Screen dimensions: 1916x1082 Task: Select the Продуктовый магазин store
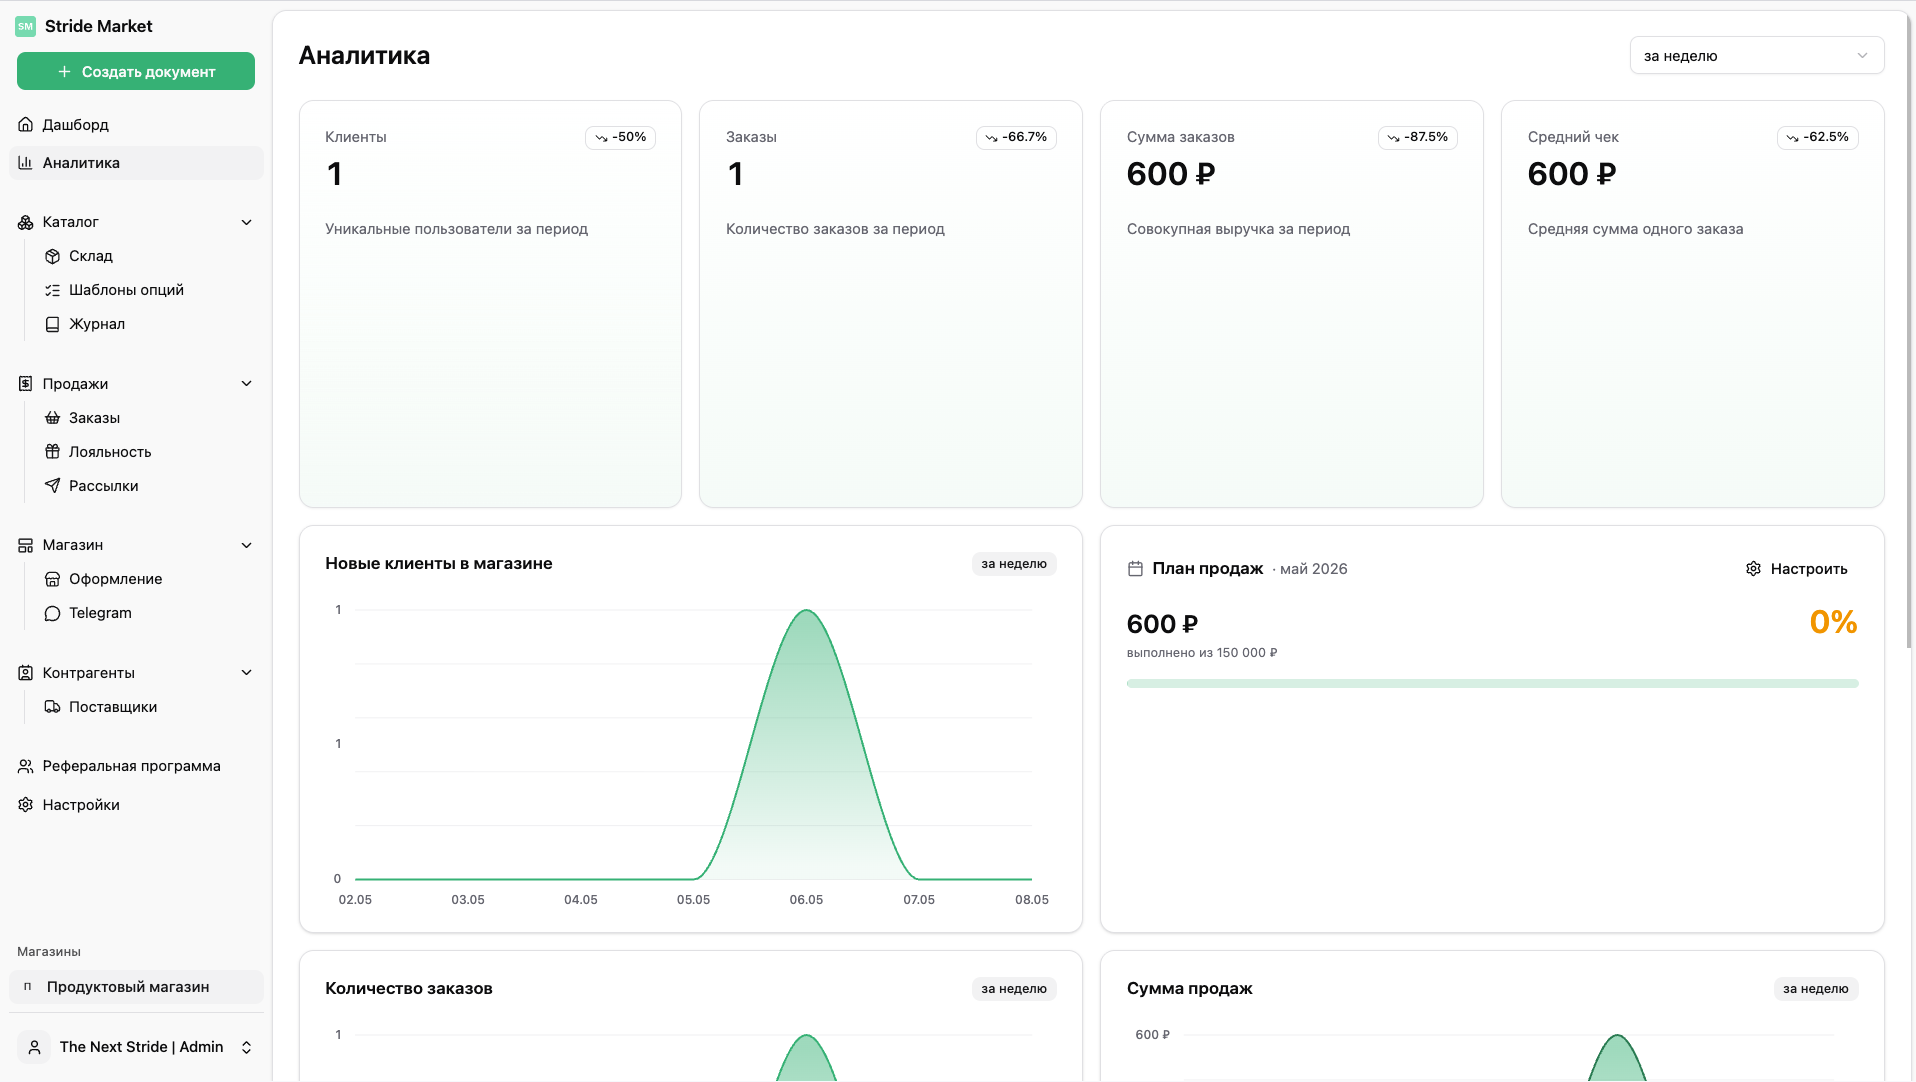click(136, 987)
